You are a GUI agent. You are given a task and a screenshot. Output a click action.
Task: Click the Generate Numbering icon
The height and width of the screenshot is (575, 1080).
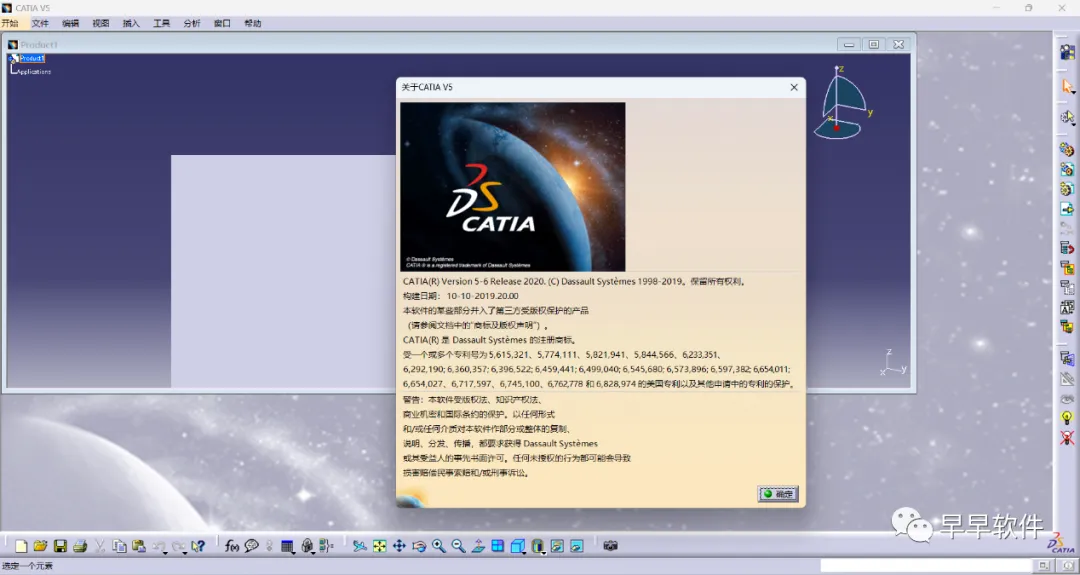[x=1067, y=307]
